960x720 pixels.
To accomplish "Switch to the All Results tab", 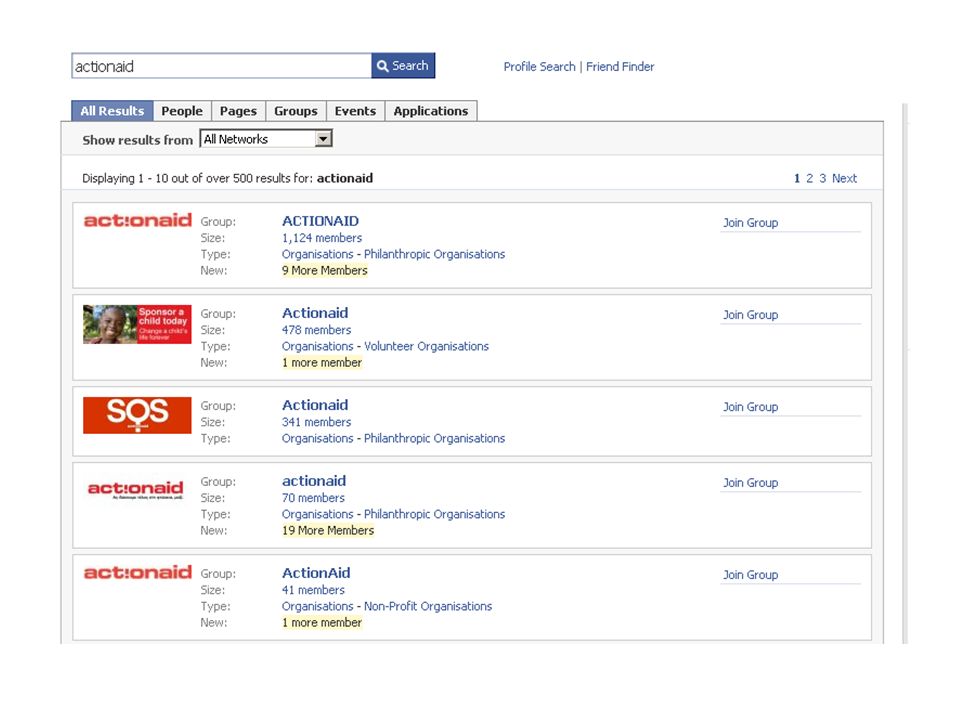I will tap(112, 111).
